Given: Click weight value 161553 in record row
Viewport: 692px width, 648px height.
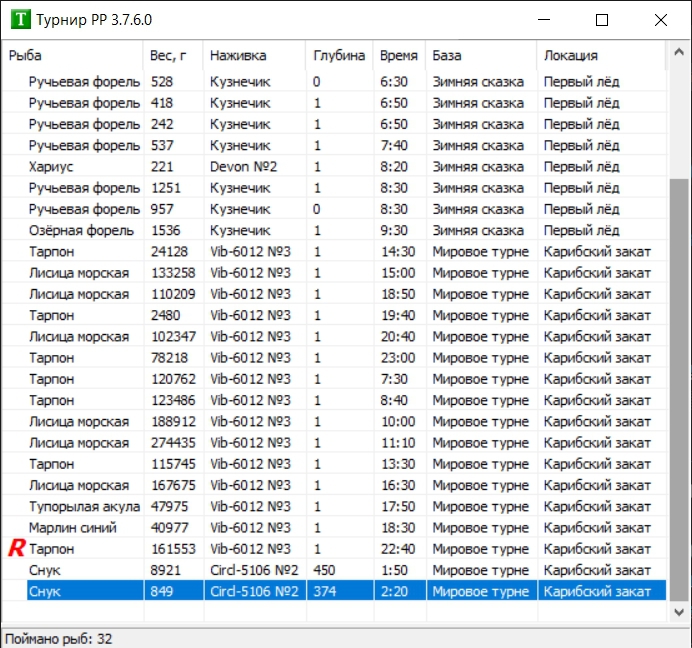Looking at the screenshot, I should [x=173, y=549].
